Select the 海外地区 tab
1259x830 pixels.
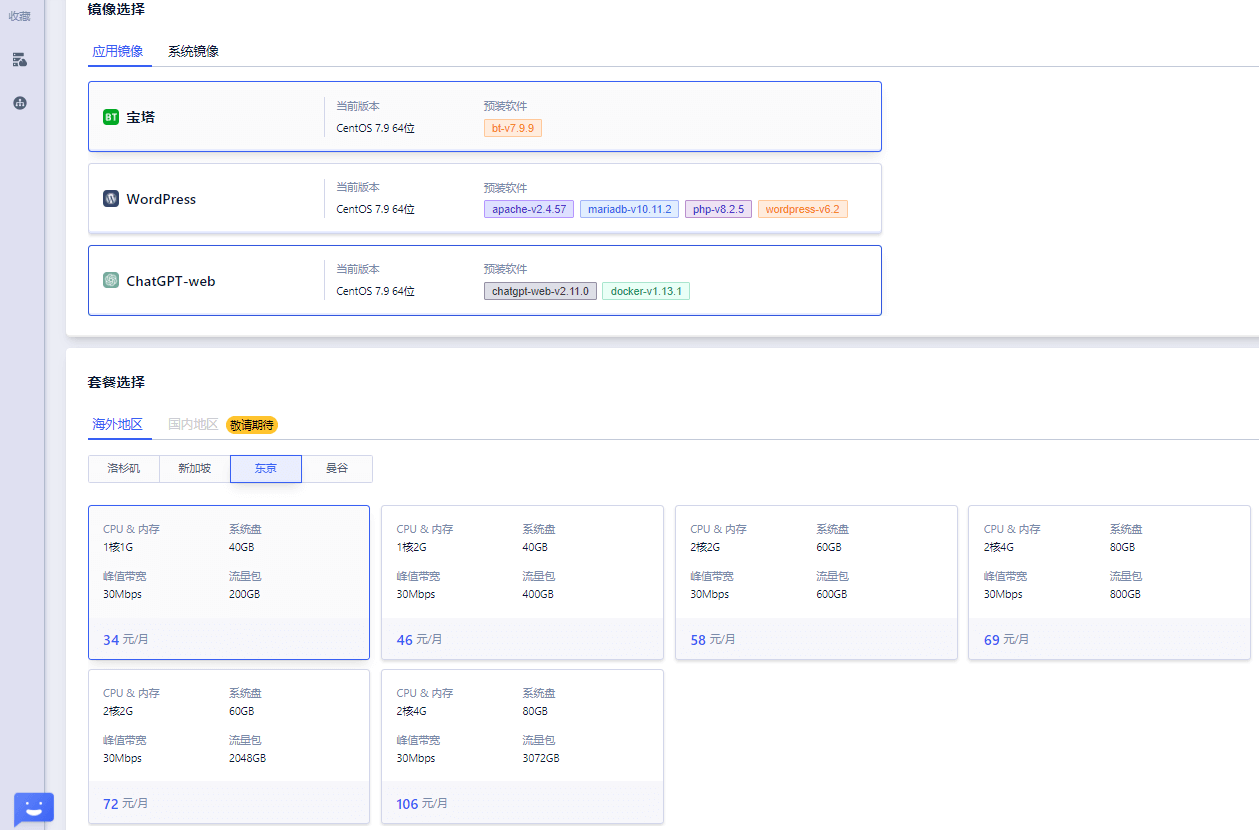coord(118,424)
